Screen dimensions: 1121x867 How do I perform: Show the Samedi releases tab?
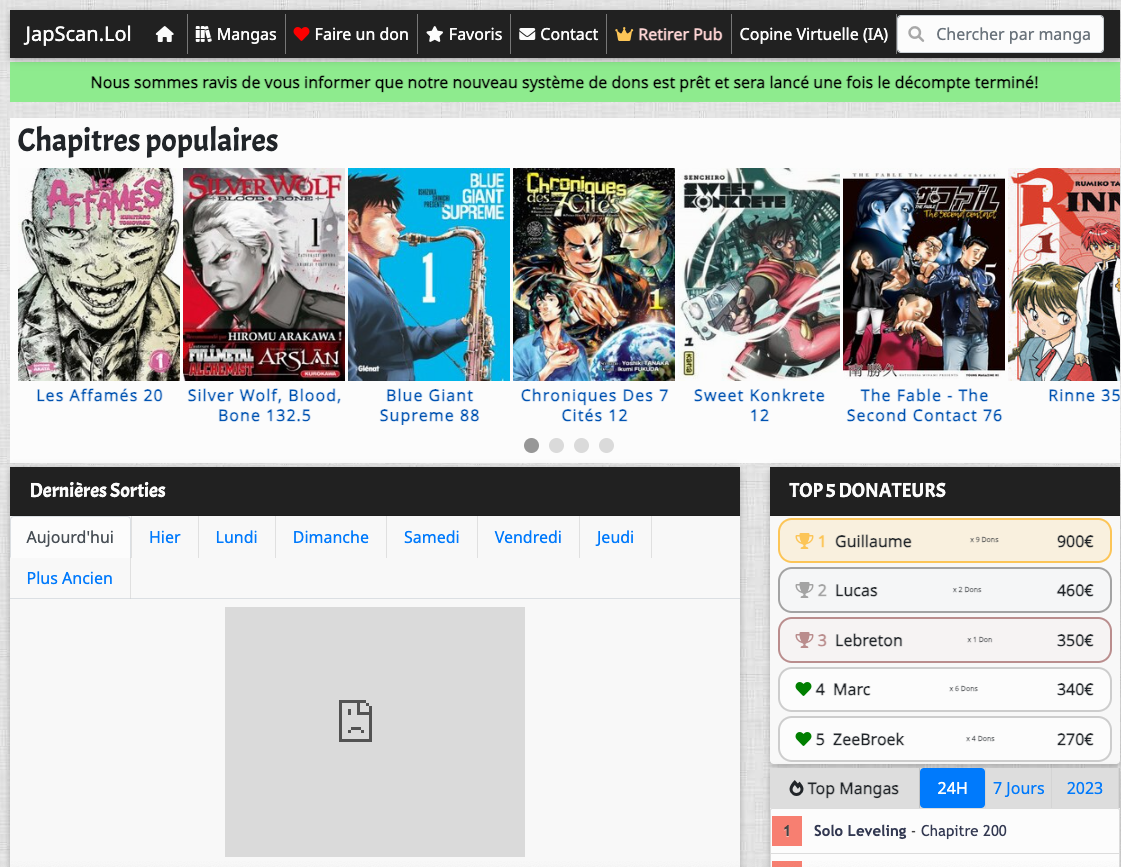point(431,537)
